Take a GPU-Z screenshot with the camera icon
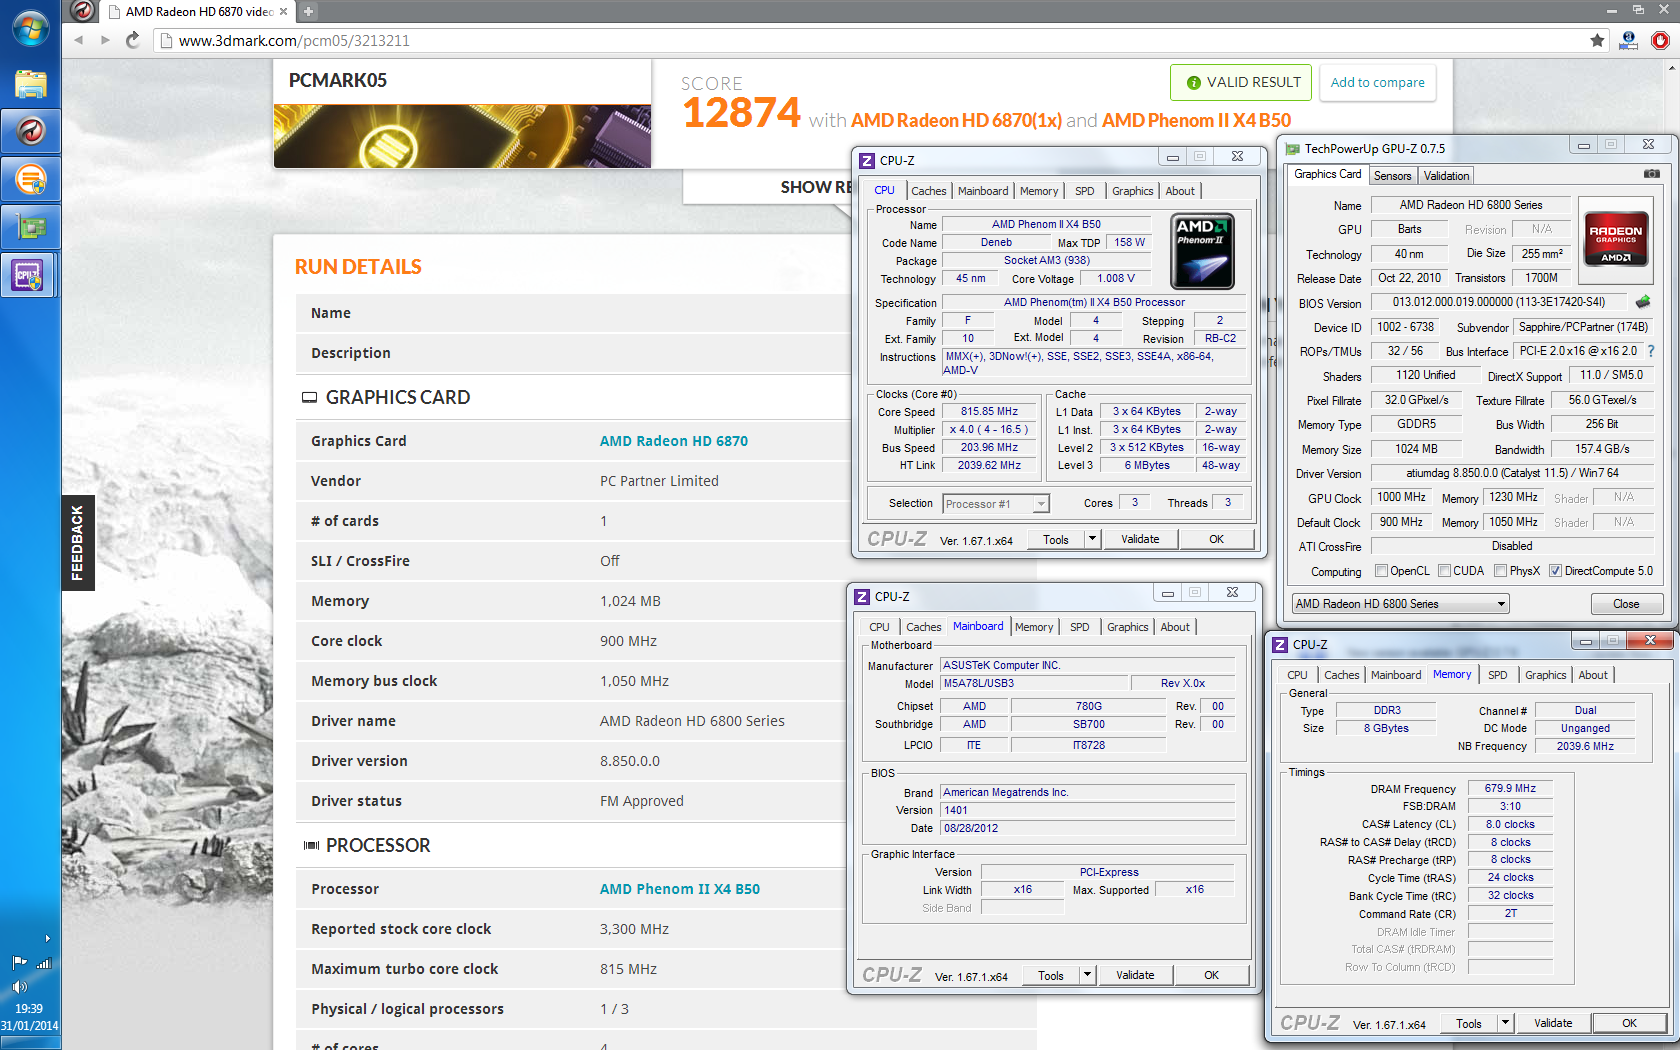1680x1050 pixels. pyautogui.click(x=1651, y=174)
